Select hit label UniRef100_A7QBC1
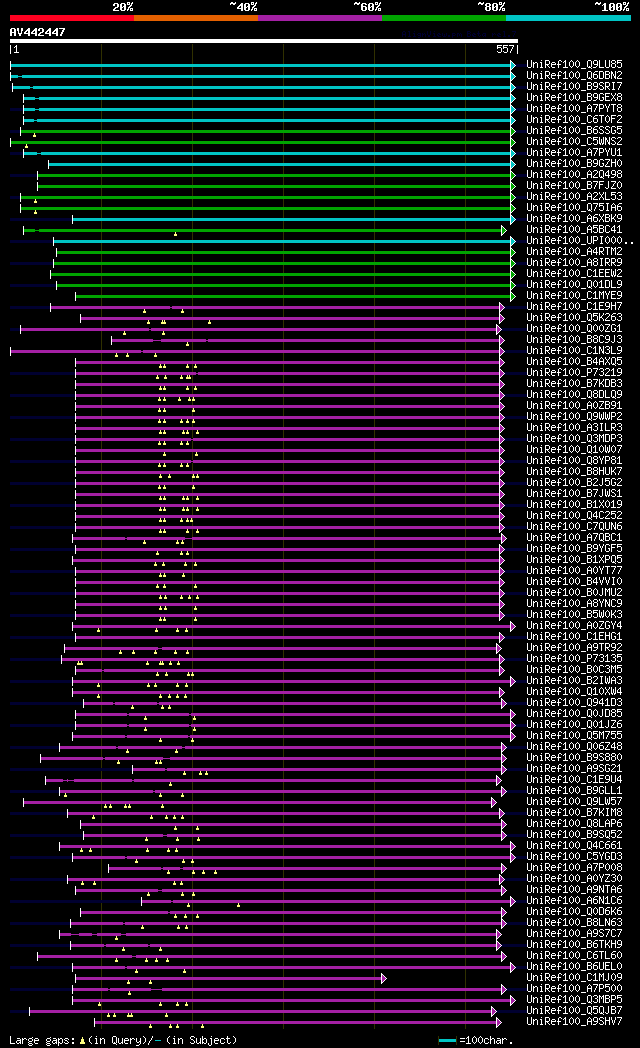The width and height of the screenshot is (640, 1048). coord(574,537)
